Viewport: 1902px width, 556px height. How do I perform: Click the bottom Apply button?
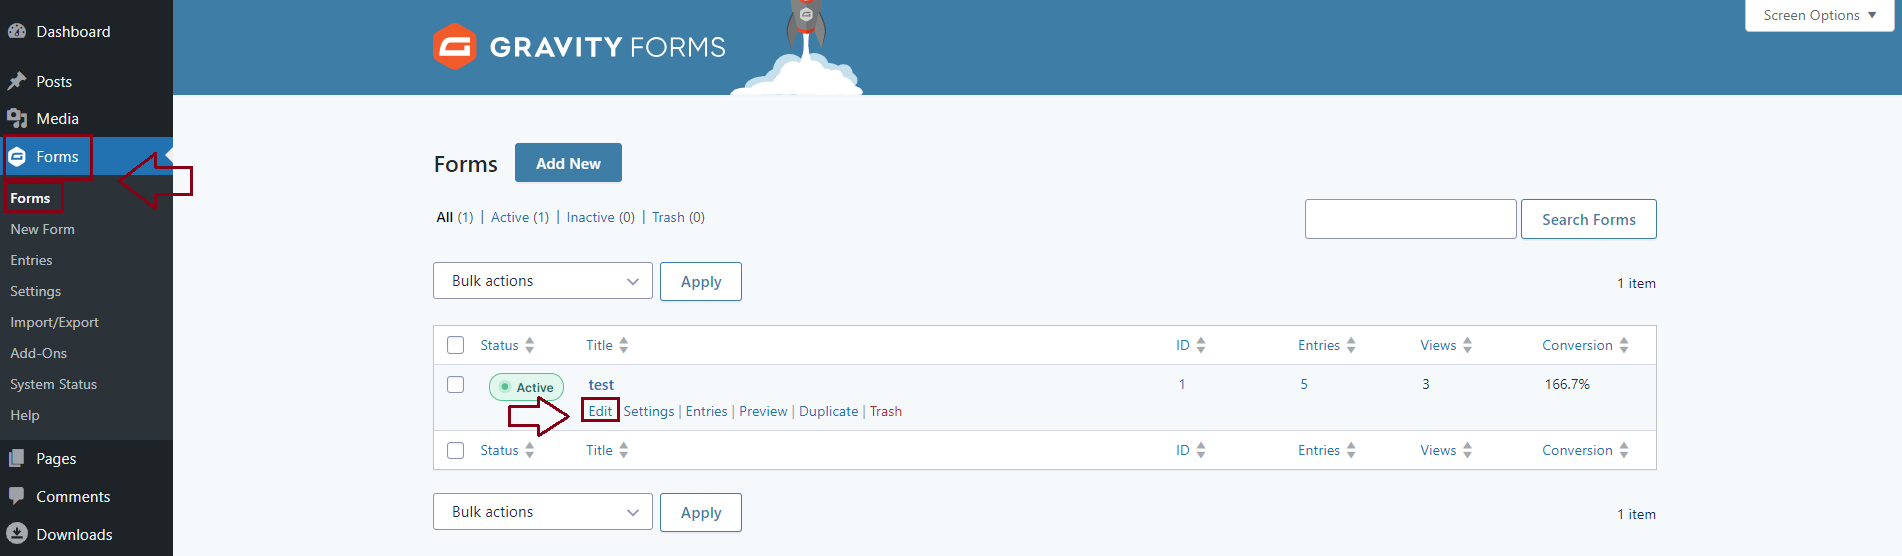coord(701,512)
